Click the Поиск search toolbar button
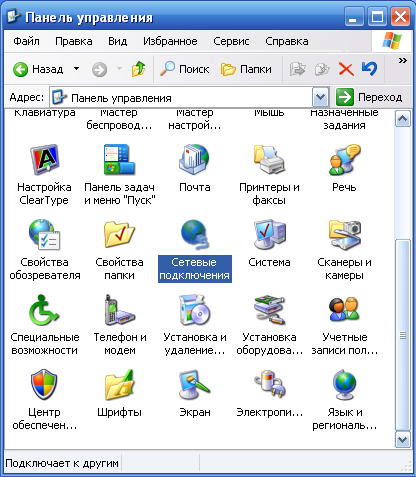This screenshot has width=416, height=477. pyautogui.click(x=184, y=69)
